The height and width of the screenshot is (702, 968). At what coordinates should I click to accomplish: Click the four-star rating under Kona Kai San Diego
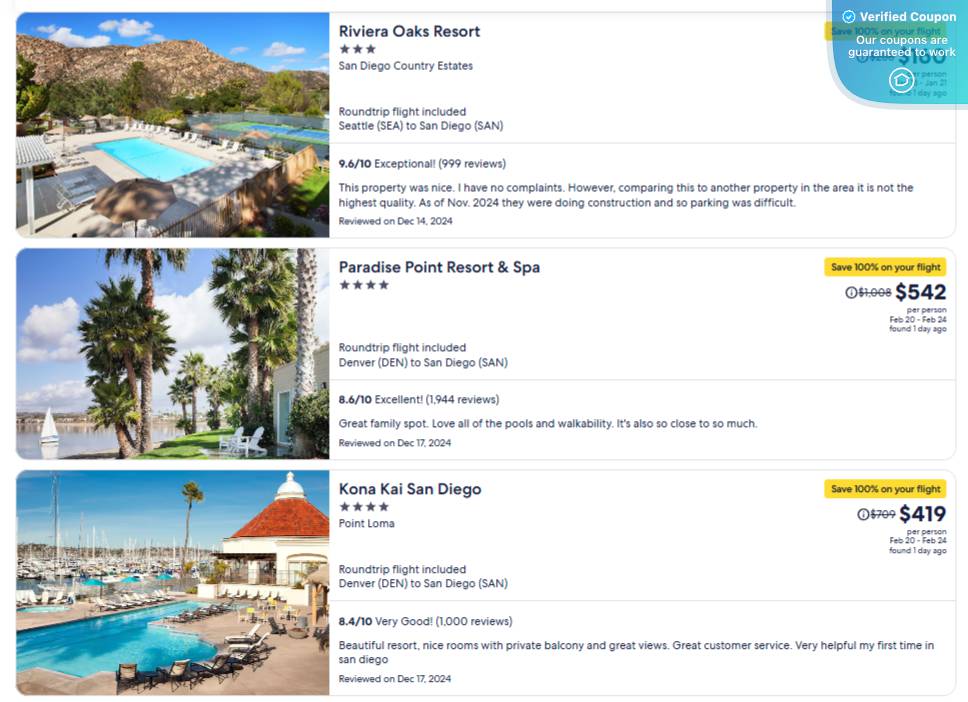pyautogui.click(x=364, y=507)
